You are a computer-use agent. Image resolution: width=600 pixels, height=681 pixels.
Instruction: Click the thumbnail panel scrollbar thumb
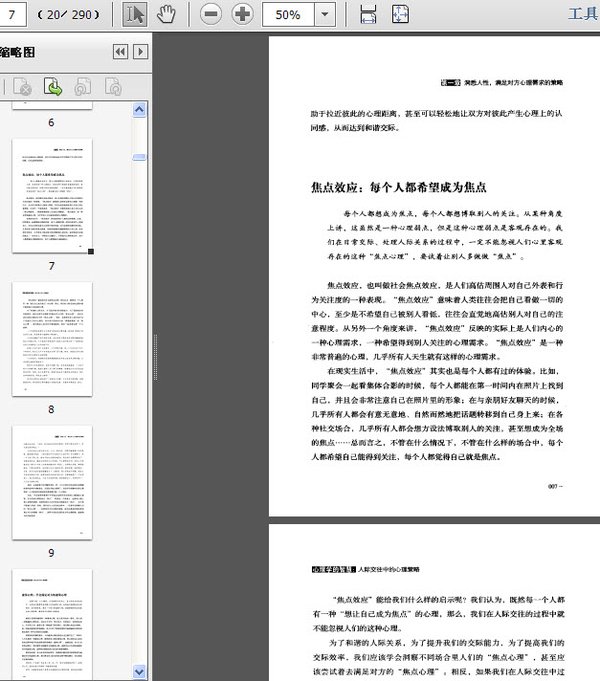[139, 157]
